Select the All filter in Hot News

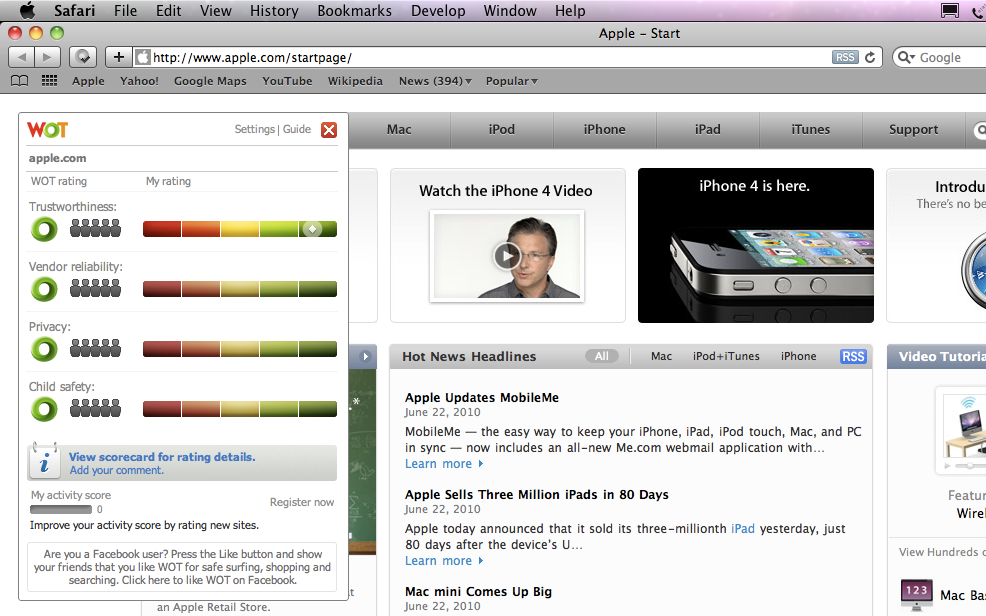click(602, 356)
